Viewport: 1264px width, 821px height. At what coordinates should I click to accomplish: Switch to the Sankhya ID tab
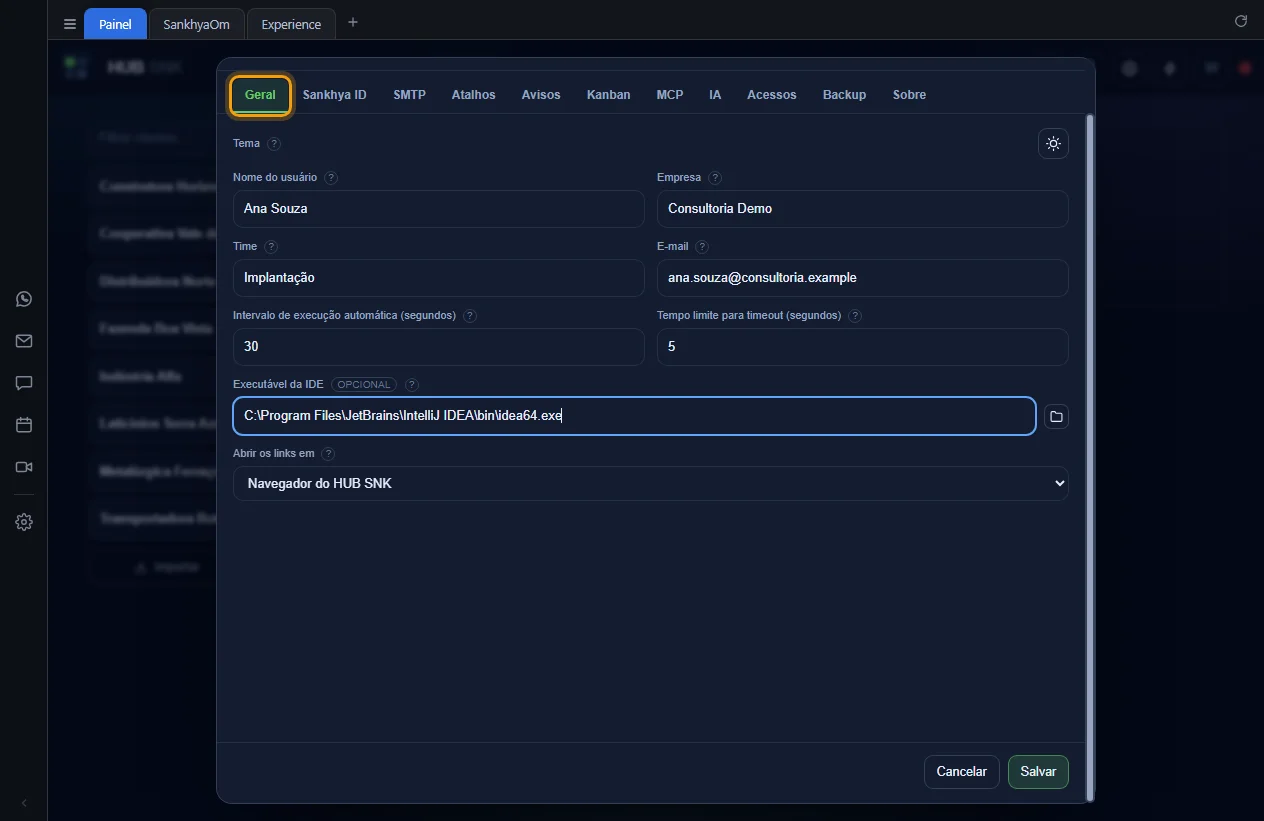[335, 95]
